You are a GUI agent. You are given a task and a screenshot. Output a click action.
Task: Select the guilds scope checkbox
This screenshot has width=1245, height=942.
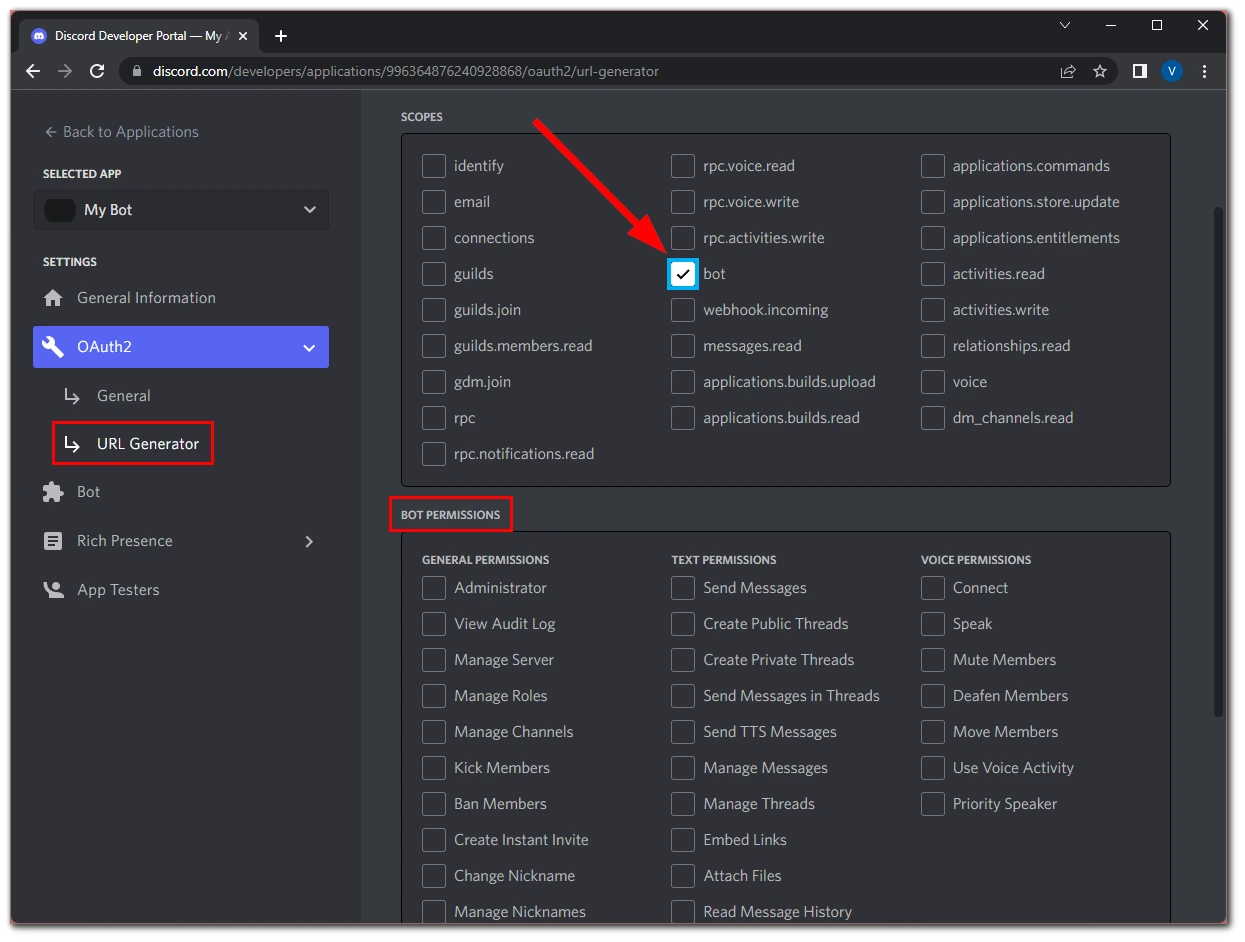(x=434, y=274)
